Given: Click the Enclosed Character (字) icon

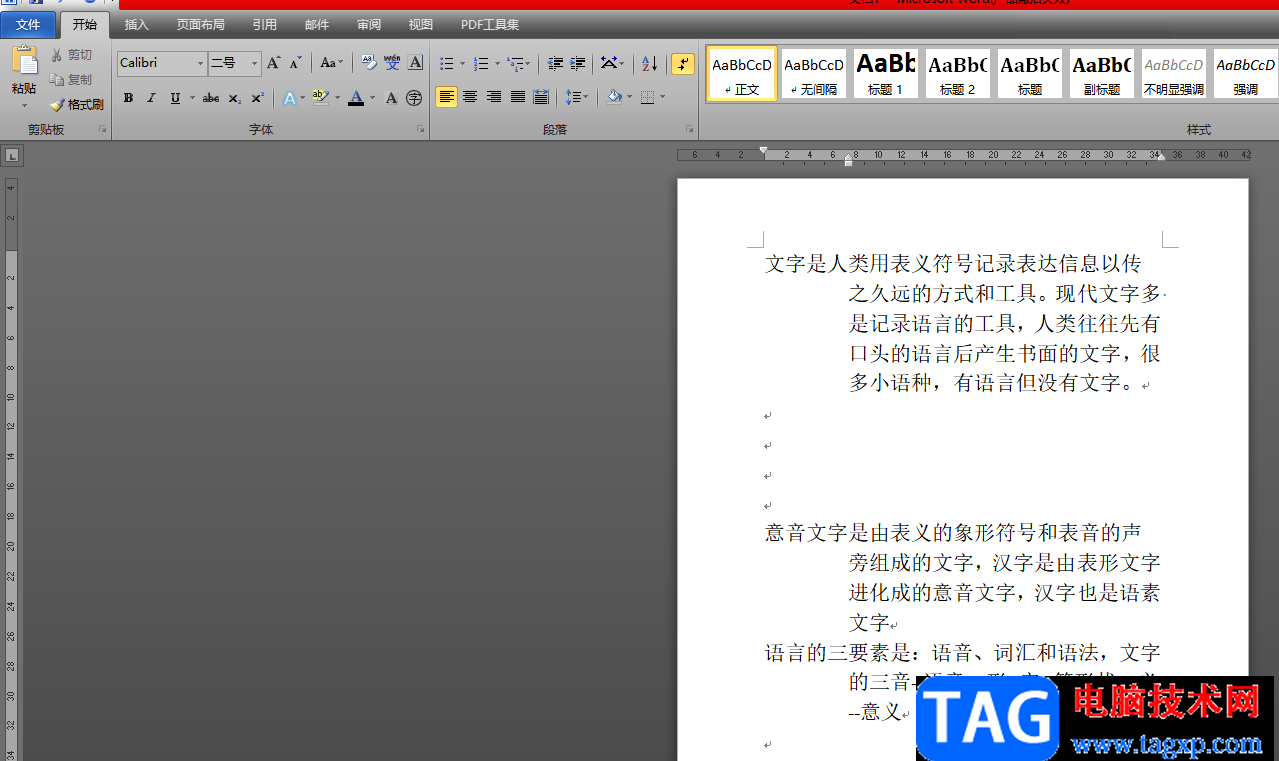Looking at the screenshot, I should pyautogui.click(x=414, y=98).
